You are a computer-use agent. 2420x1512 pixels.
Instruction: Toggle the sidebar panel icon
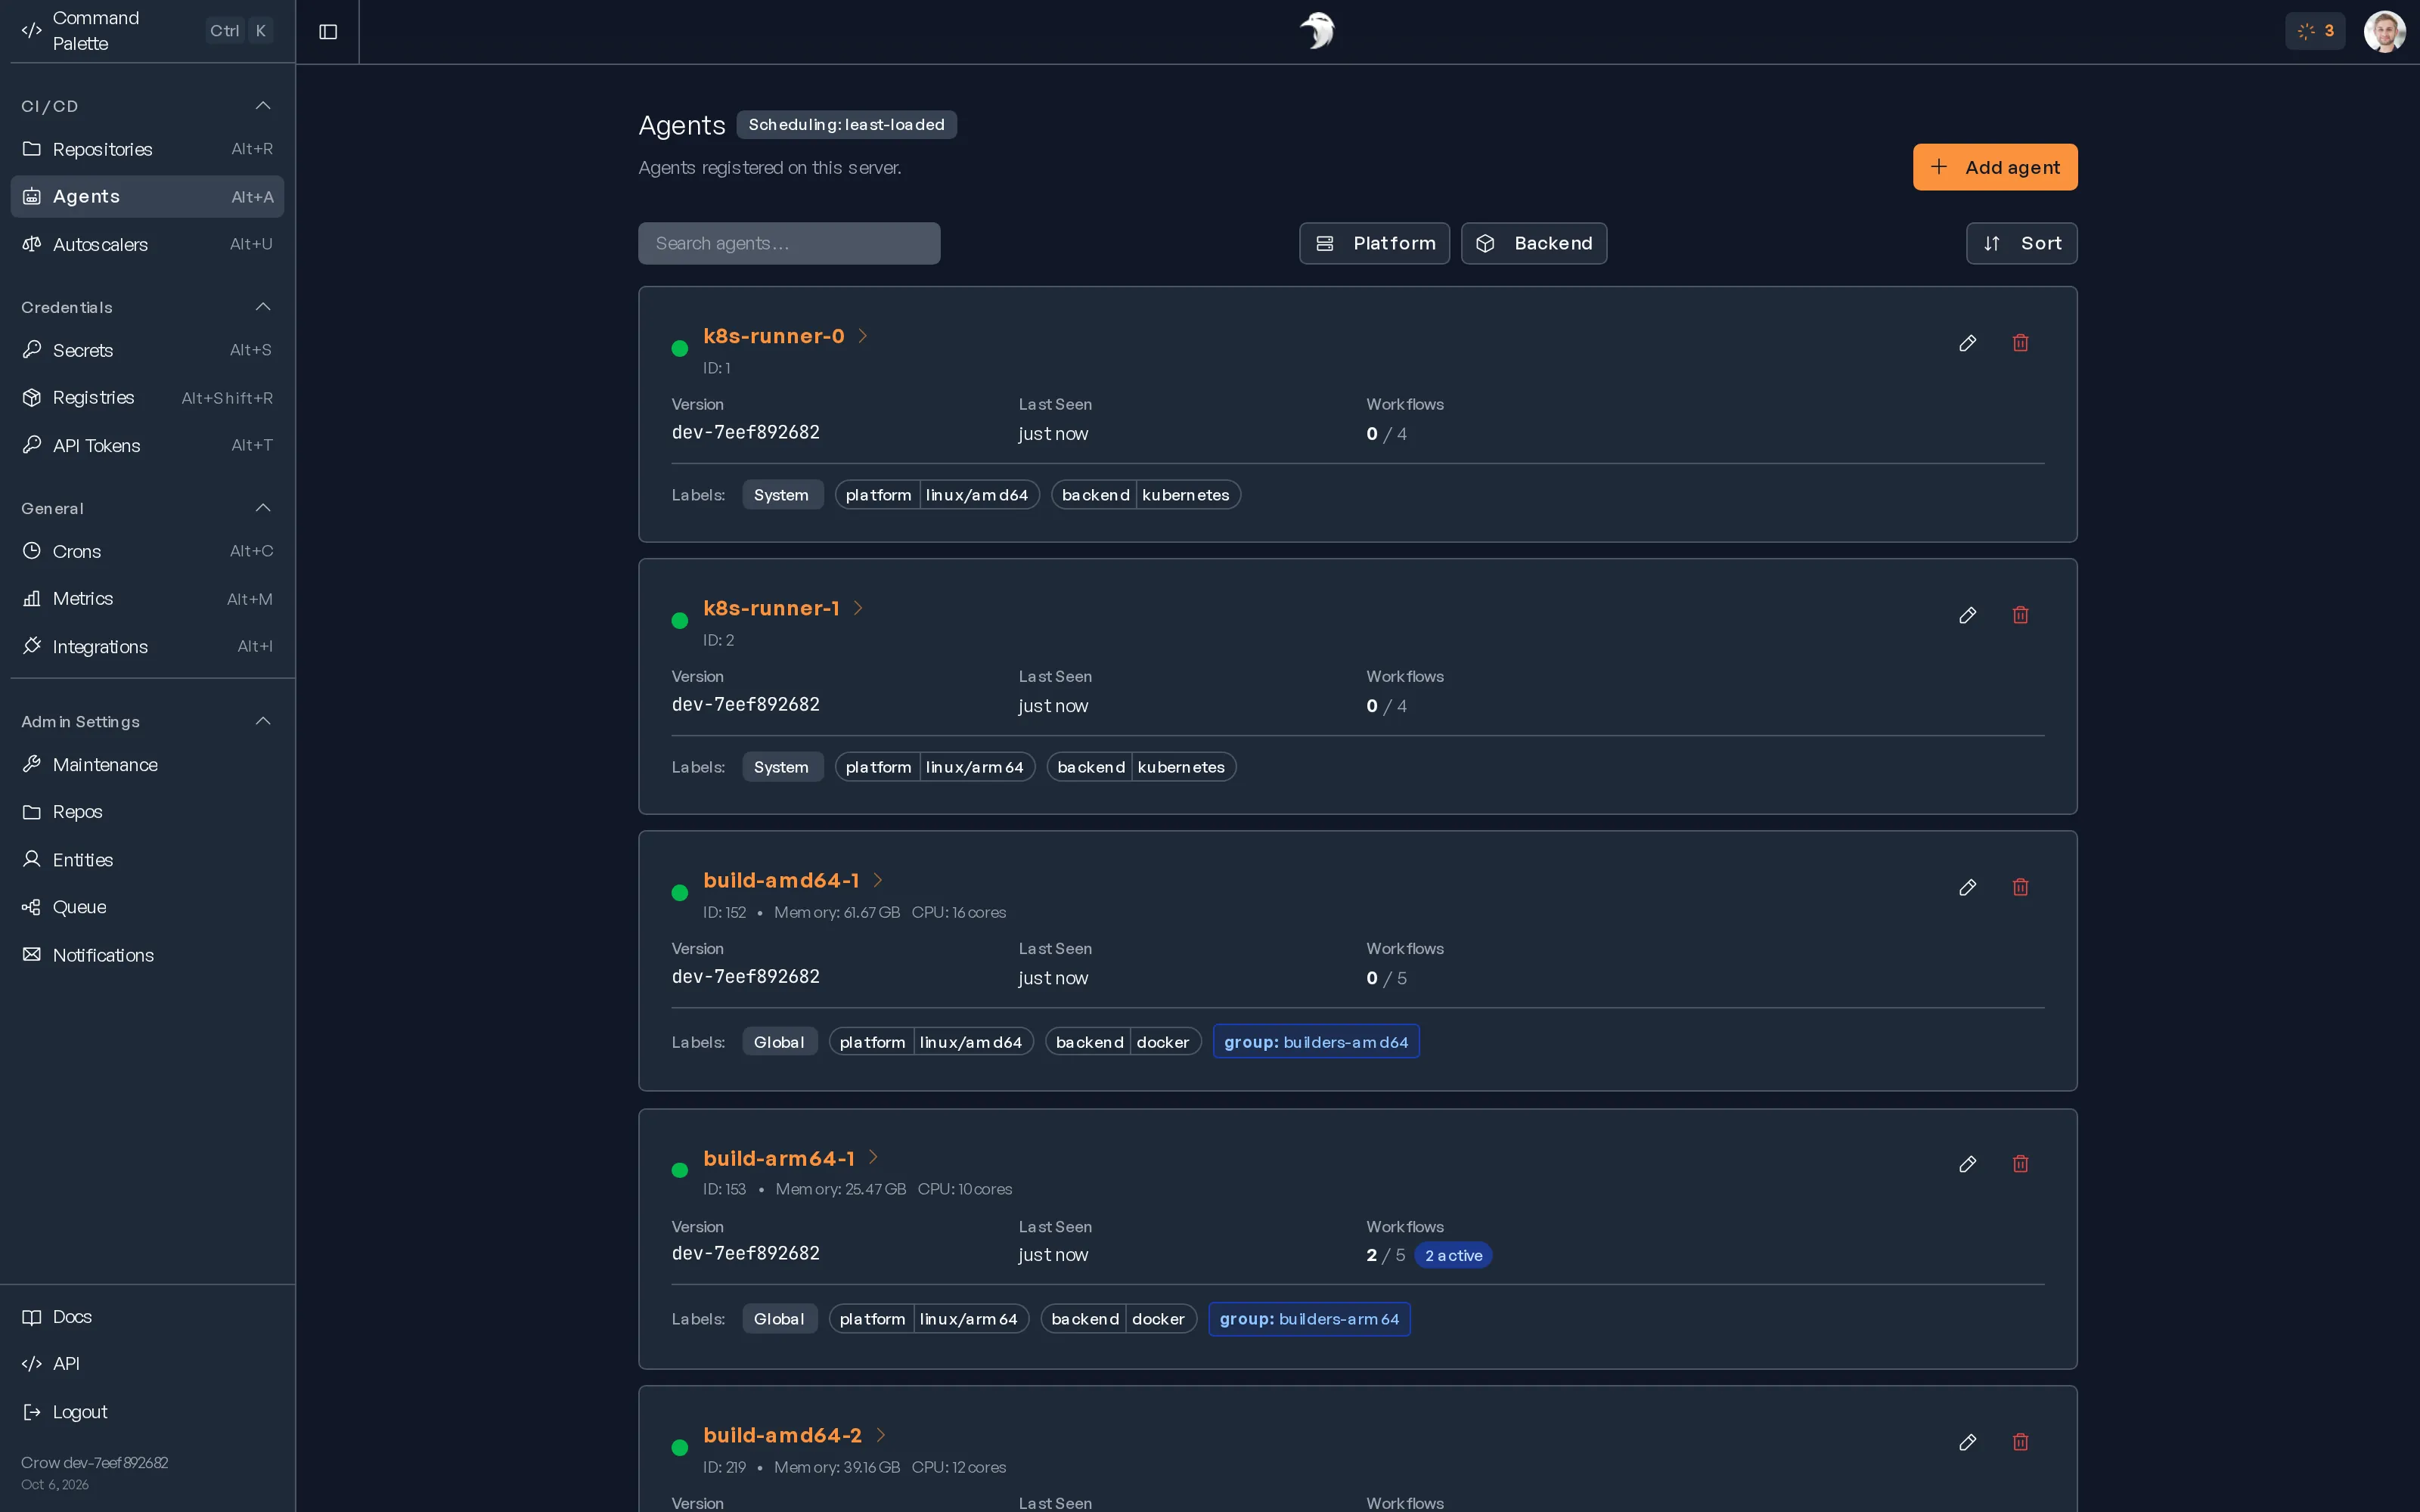tap(328, 32)
